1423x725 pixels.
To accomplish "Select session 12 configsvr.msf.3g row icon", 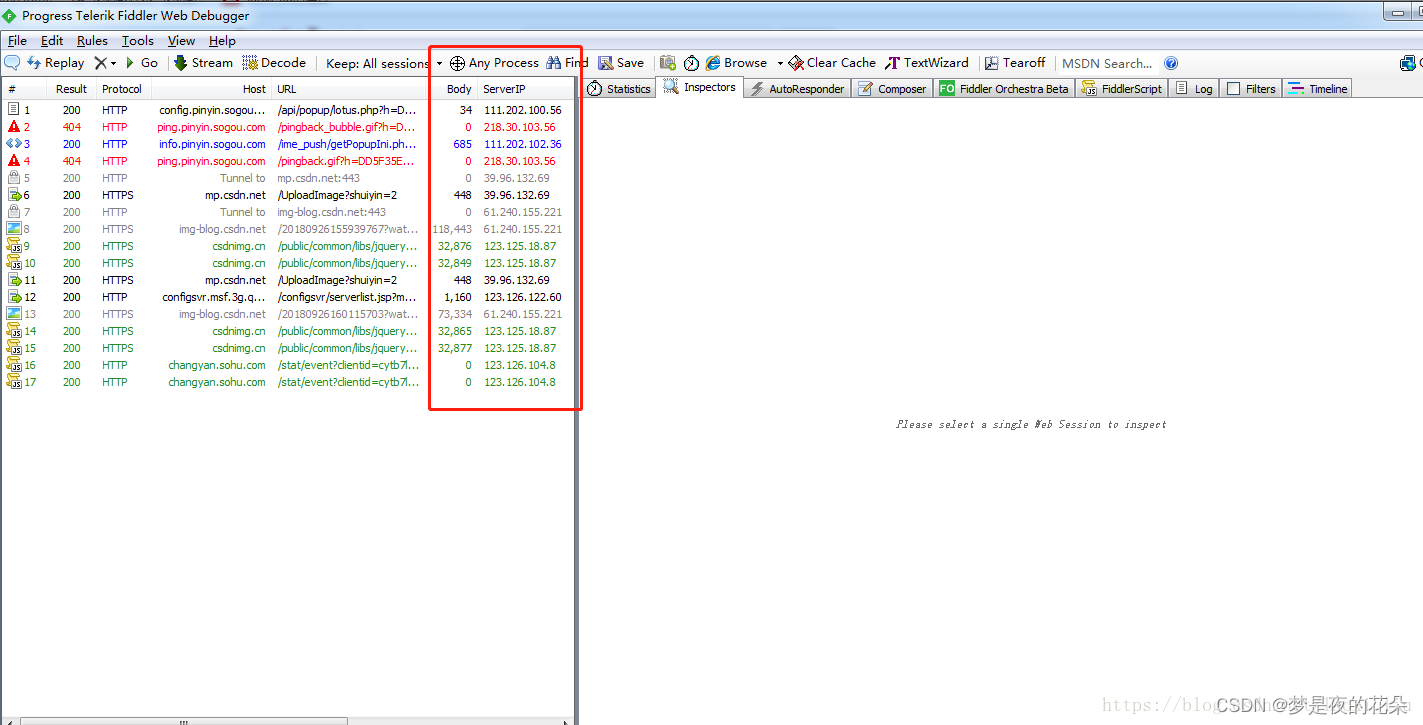I will (x=14, y=297).
